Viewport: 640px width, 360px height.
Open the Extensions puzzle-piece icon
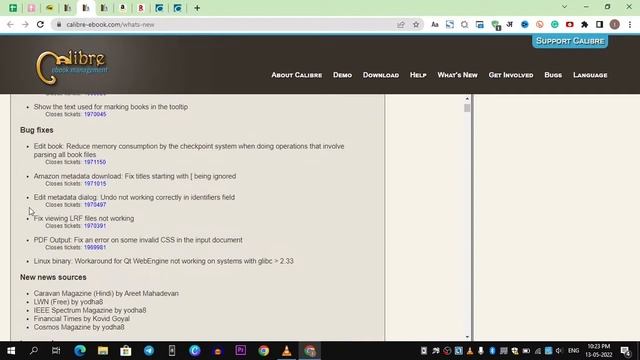pyautogui.click(x=584, y=24)
